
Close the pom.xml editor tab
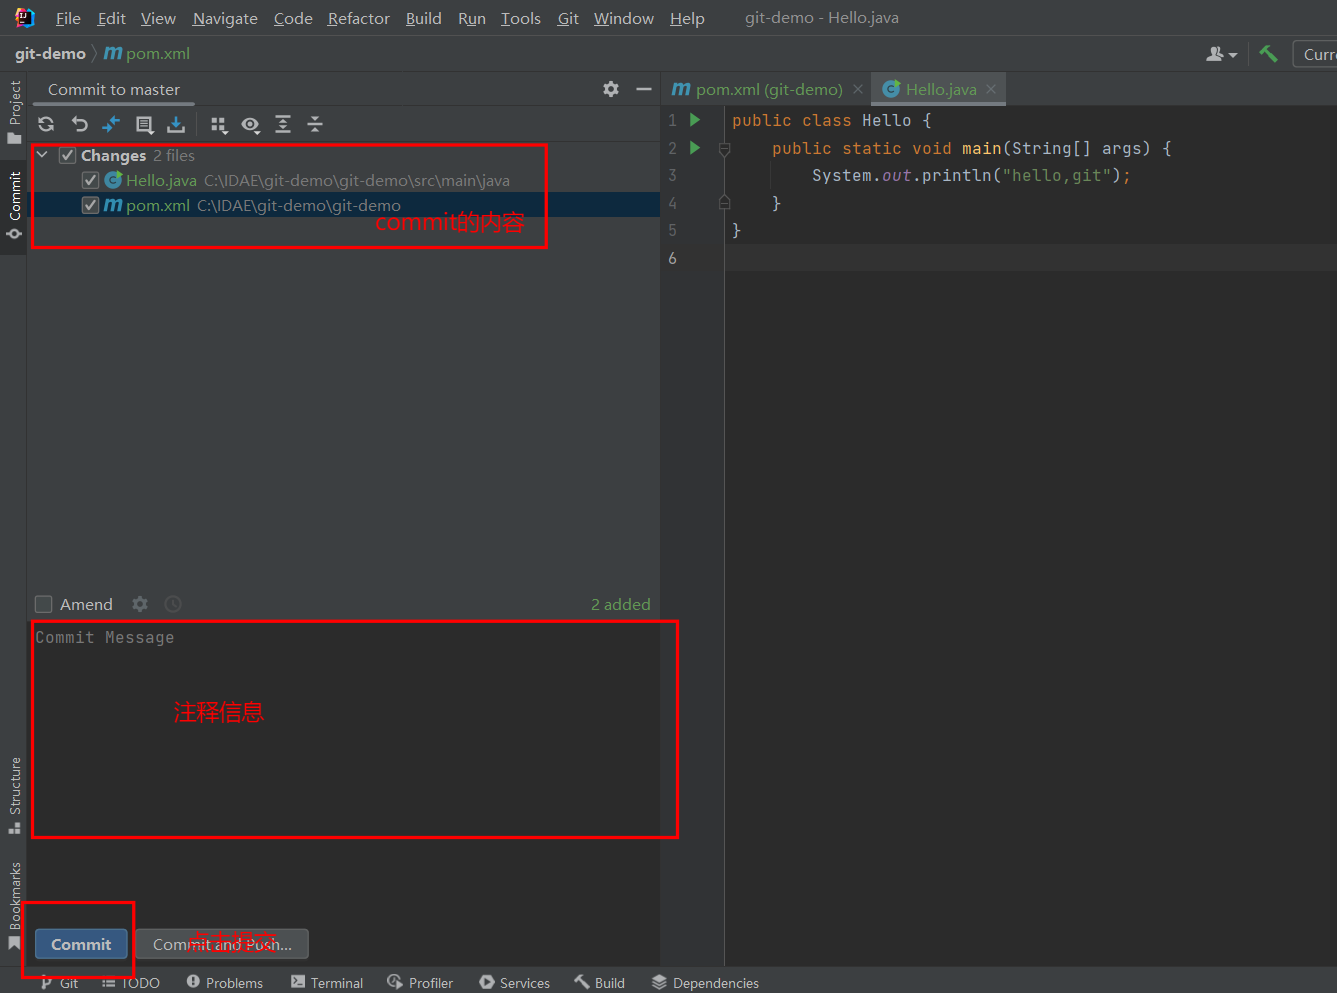coord(858,89)
